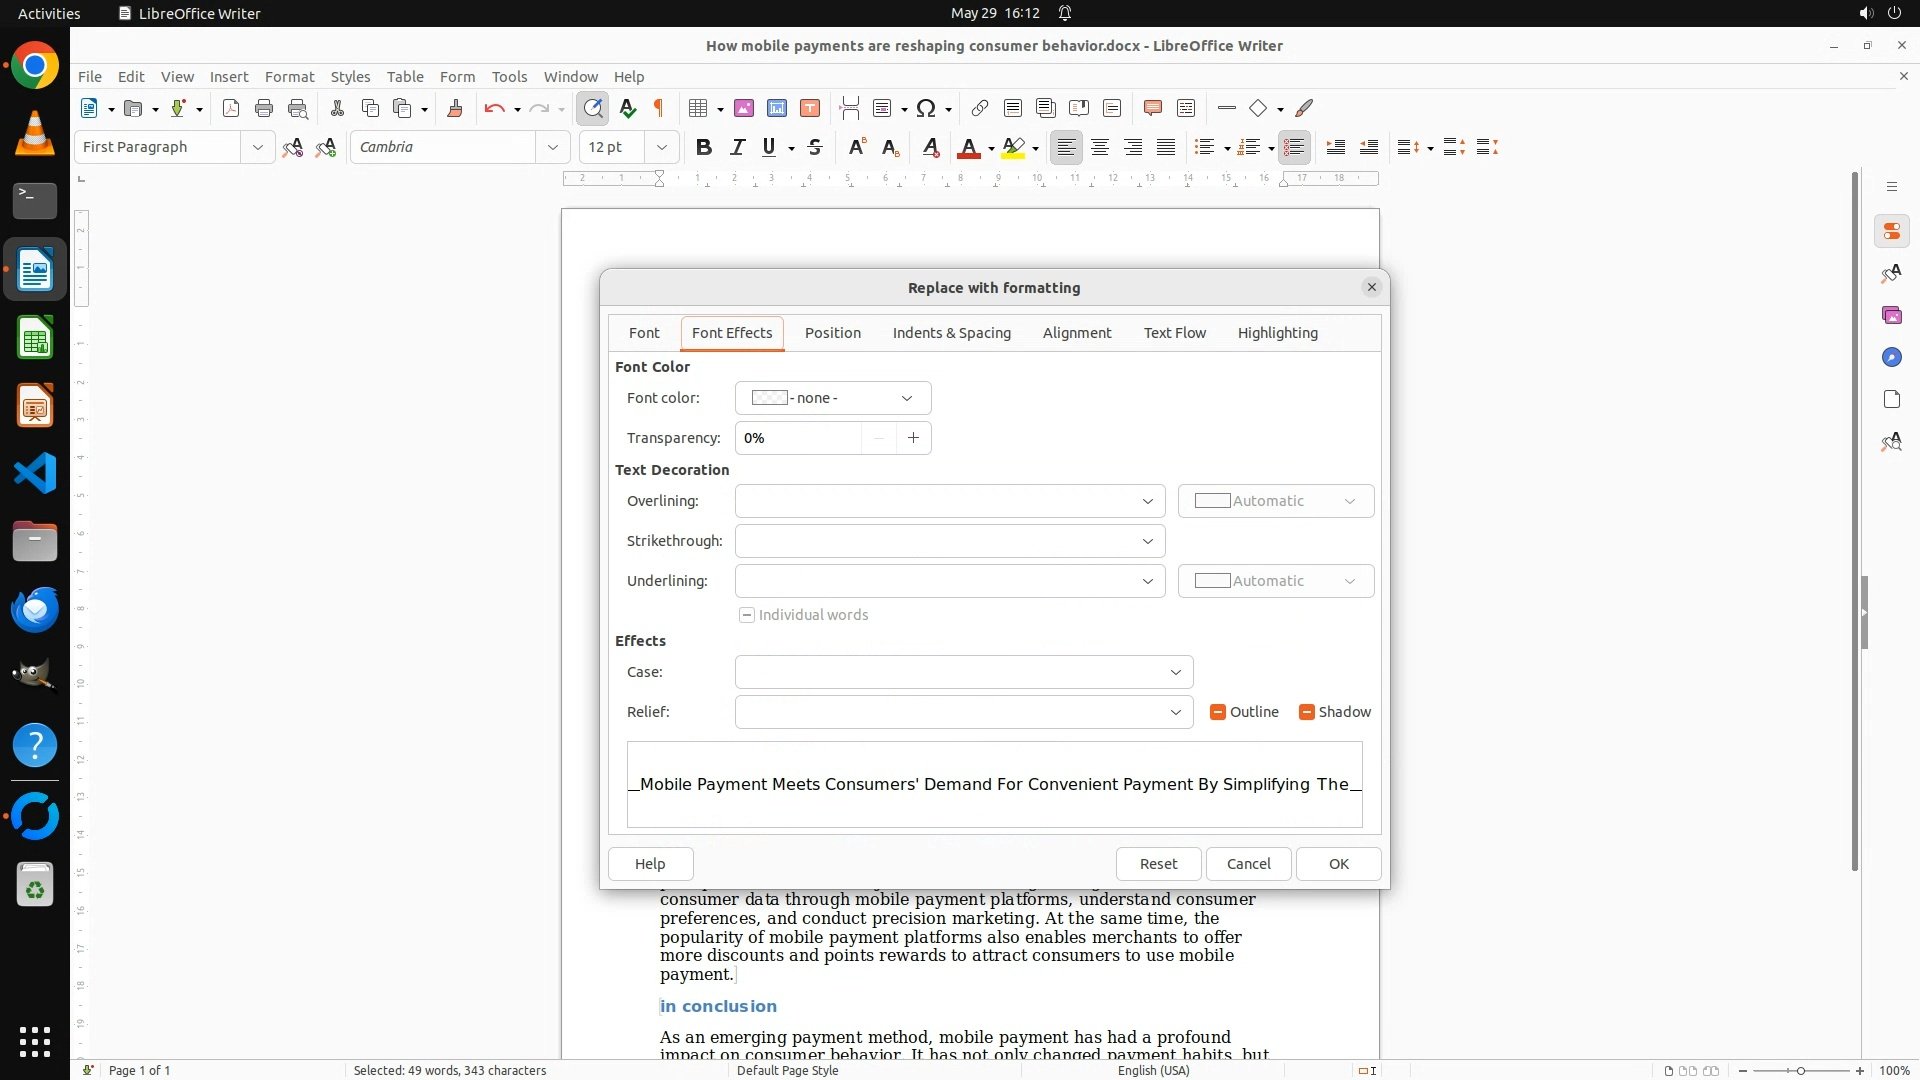Viewport: 1920px width, 1080px height.
Task: Toggle the Outline checkbox
Action: click(1218, 712)
